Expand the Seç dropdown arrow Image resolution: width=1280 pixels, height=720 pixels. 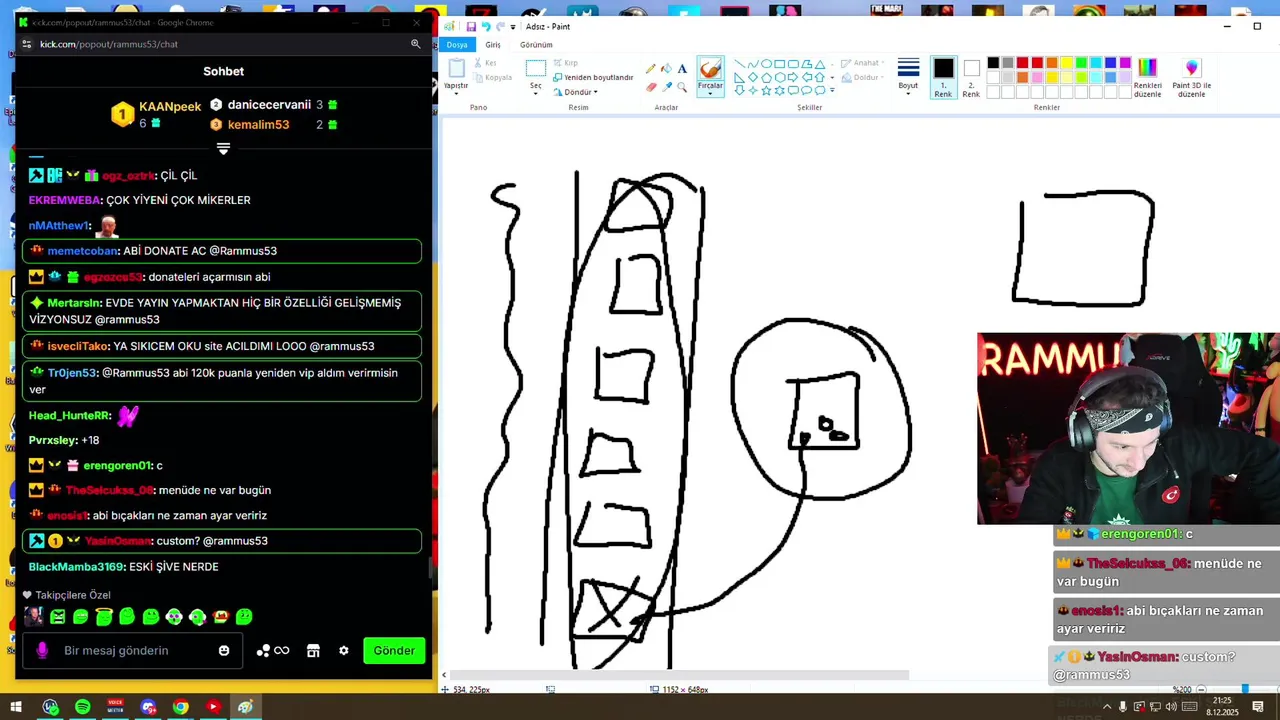click(536, 94)
